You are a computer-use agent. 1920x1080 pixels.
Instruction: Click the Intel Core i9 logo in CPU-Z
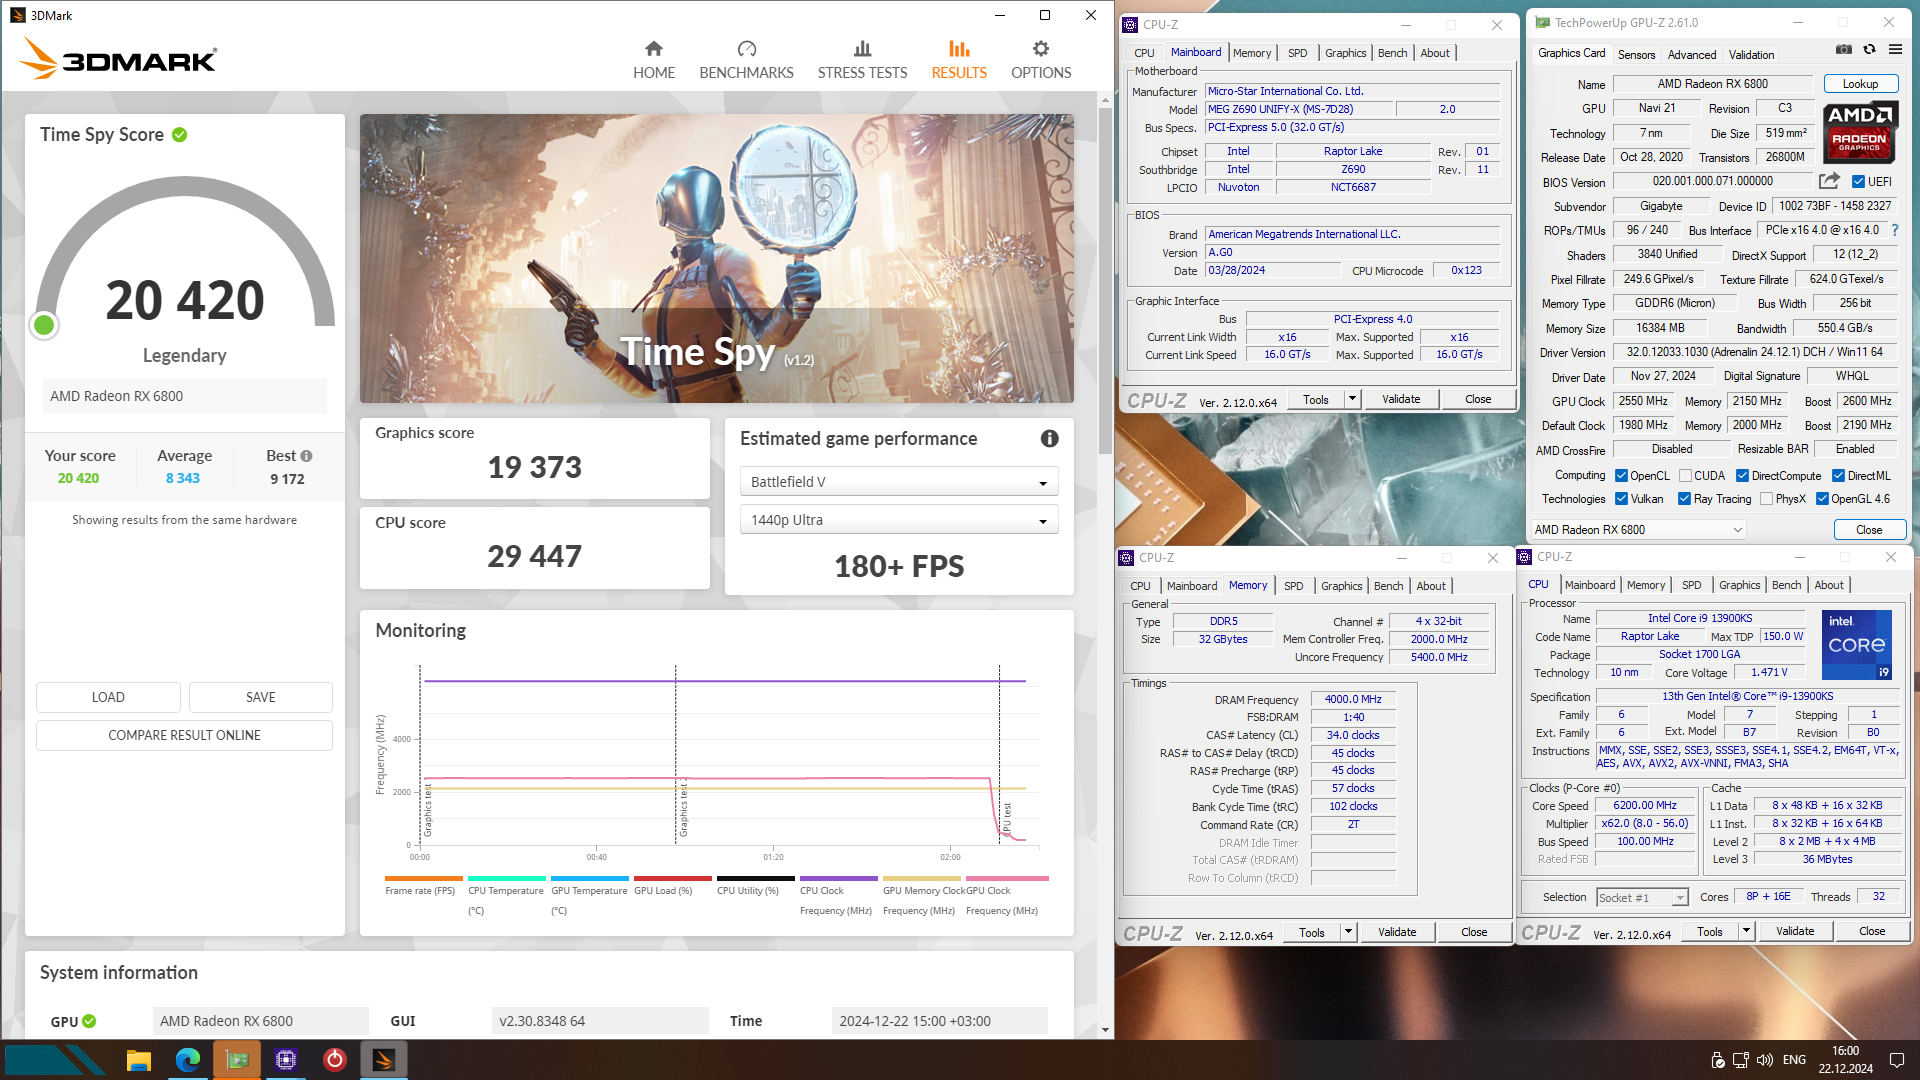coord(1857,645)
